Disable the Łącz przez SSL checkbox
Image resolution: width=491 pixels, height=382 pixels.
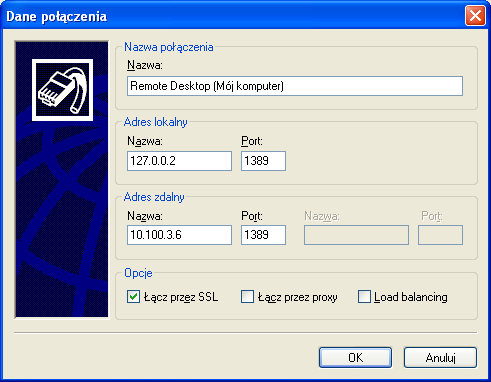[133, 297]
